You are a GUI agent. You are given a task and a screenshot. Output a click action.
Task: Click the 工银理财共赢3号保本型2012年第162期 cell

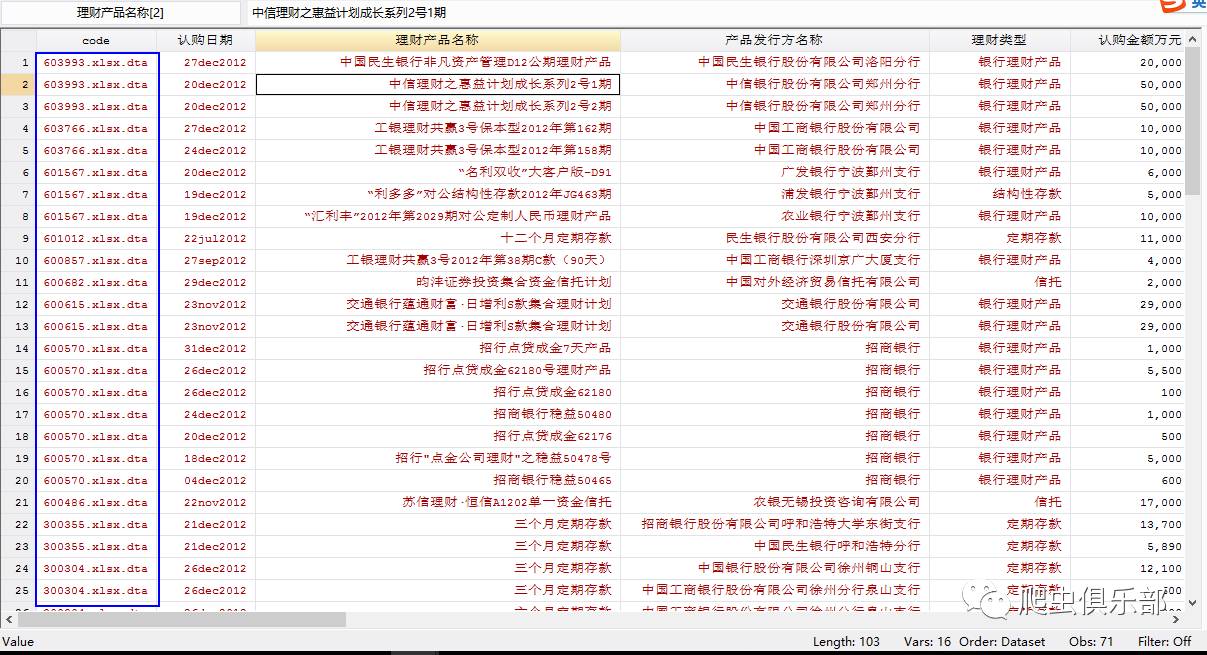point(438,128)
